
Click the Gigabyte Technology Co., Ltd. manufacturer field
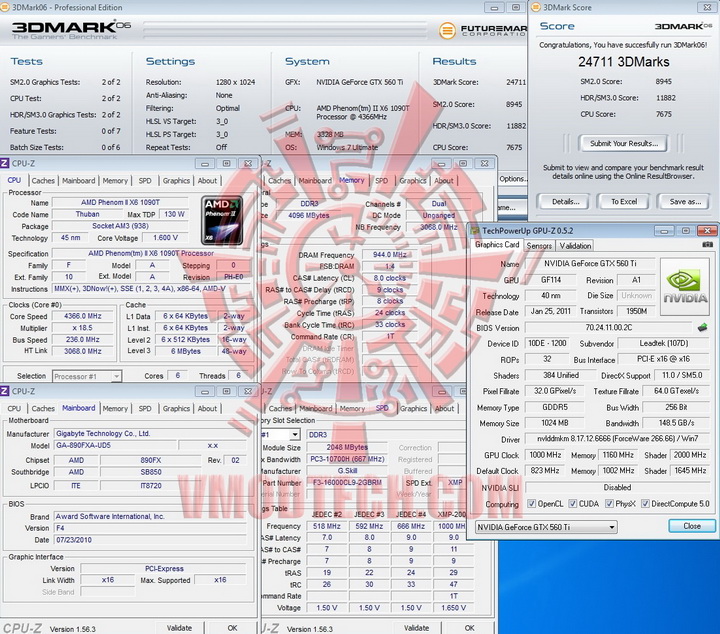click(151, 433)
